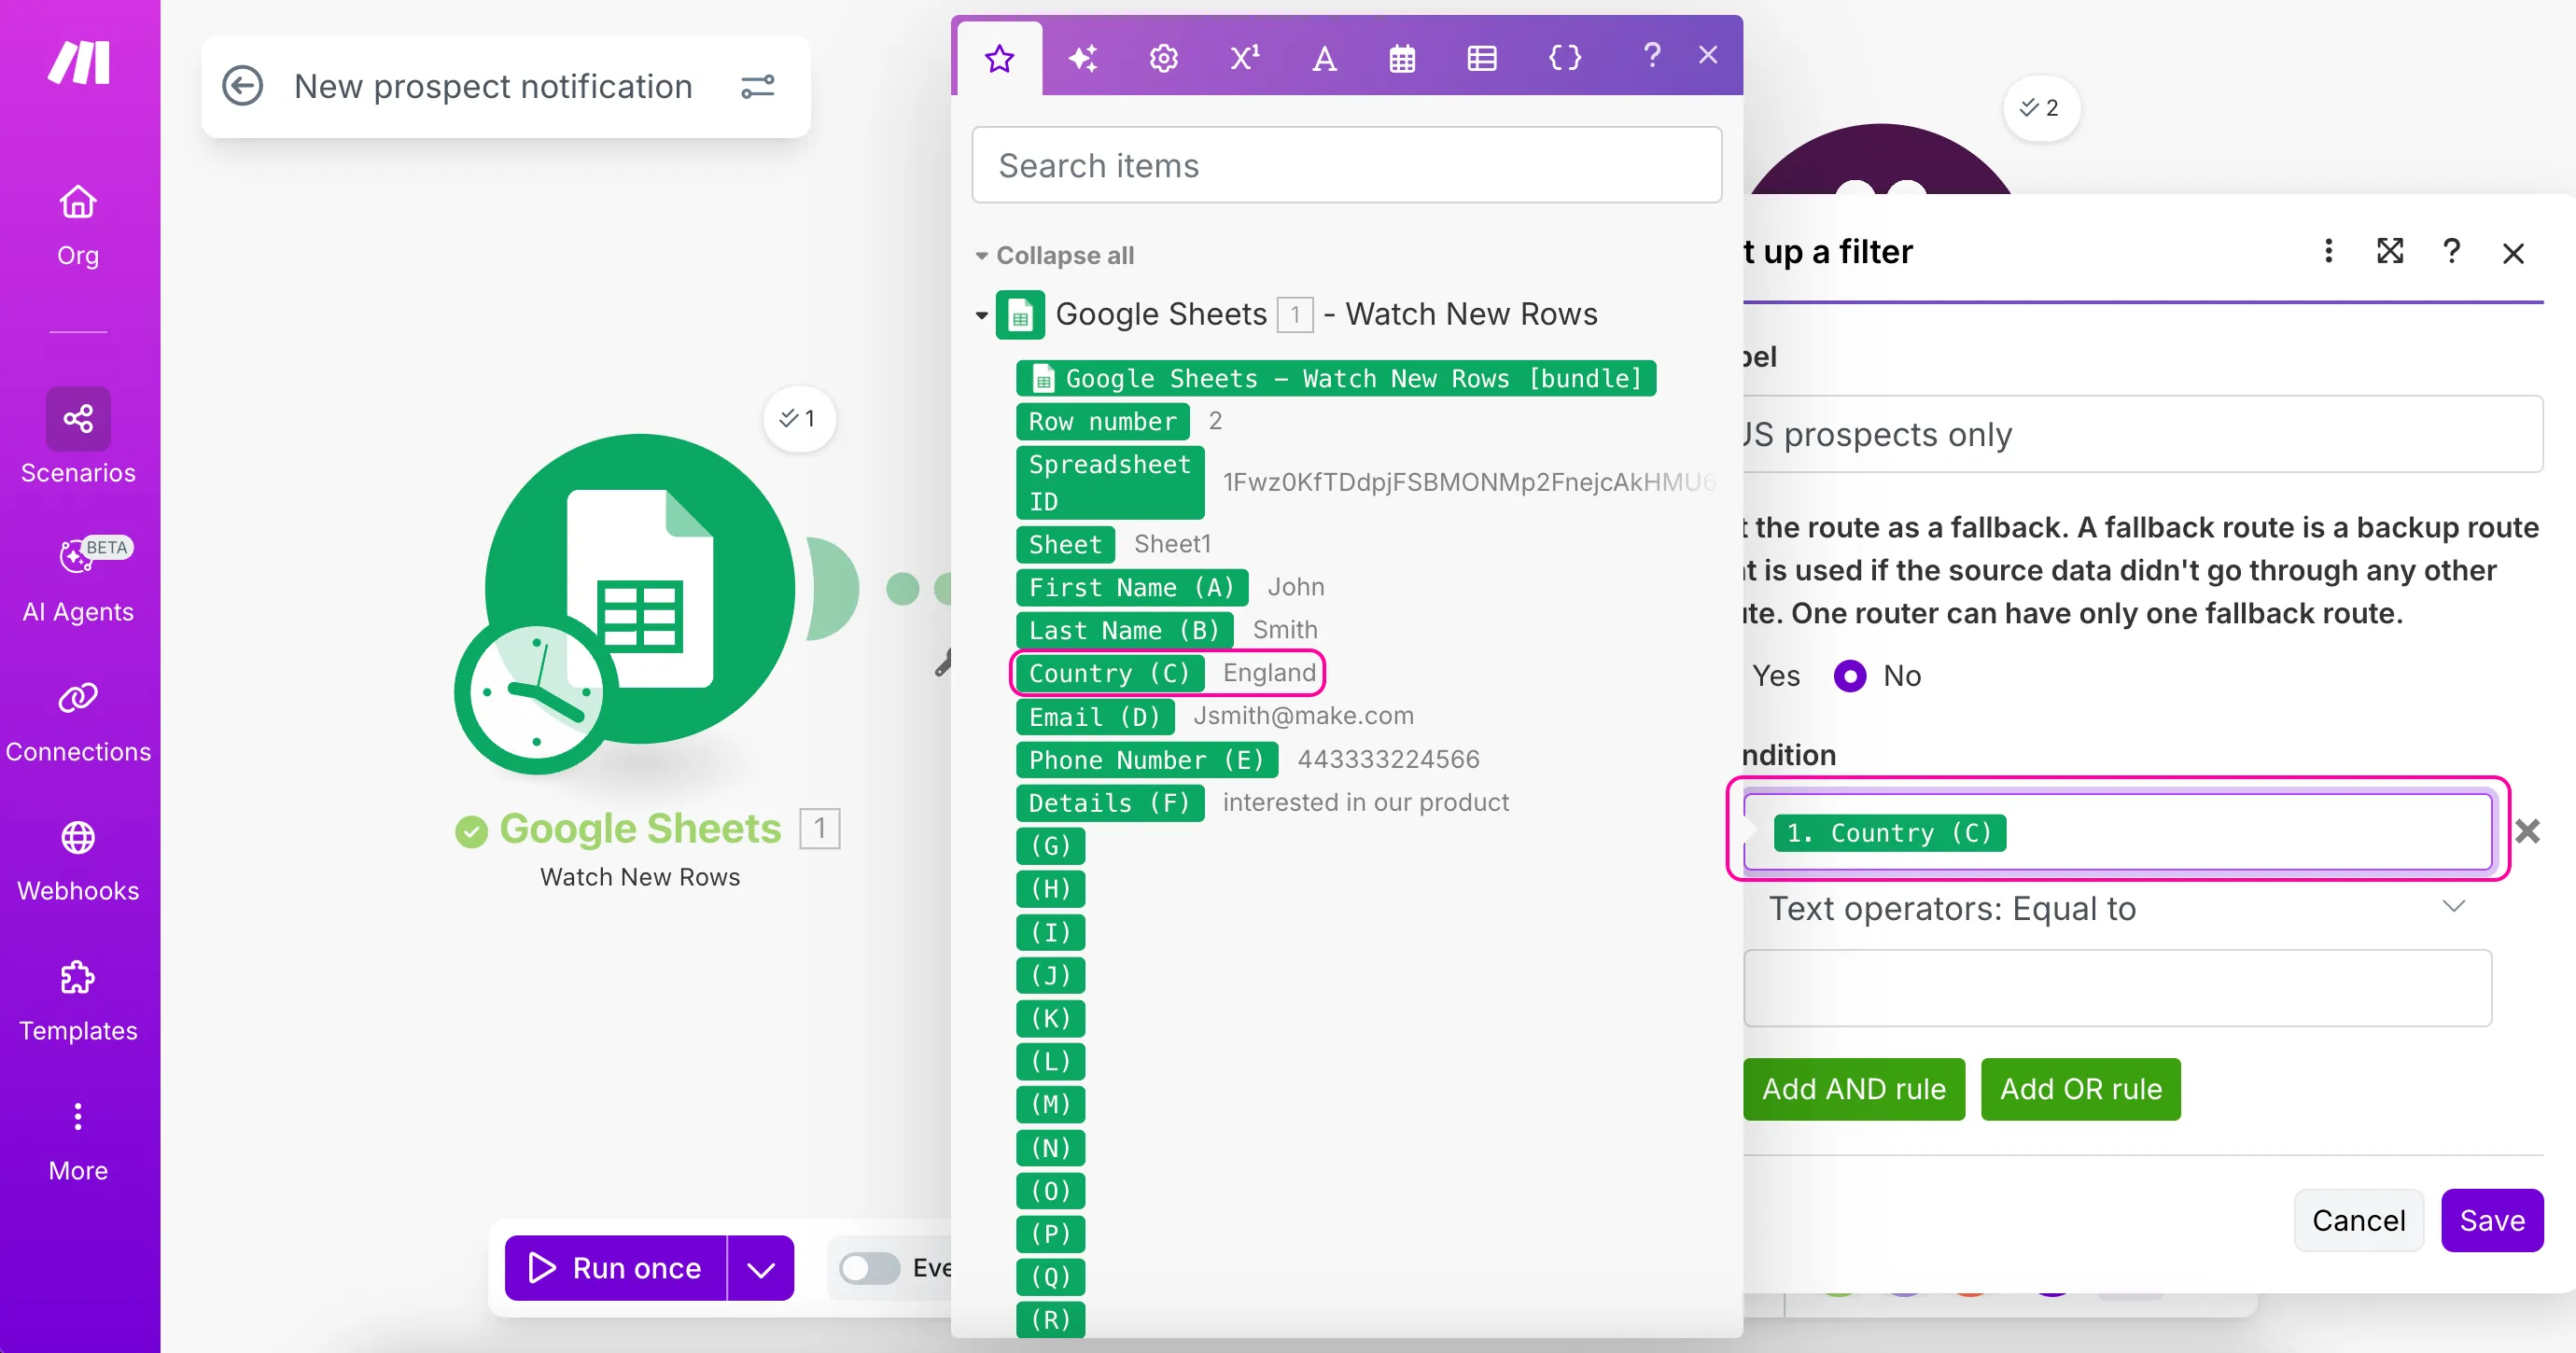Switch to the general functions gear tab
Screen dimensions: 2576x1353
tap(1163, 59)
